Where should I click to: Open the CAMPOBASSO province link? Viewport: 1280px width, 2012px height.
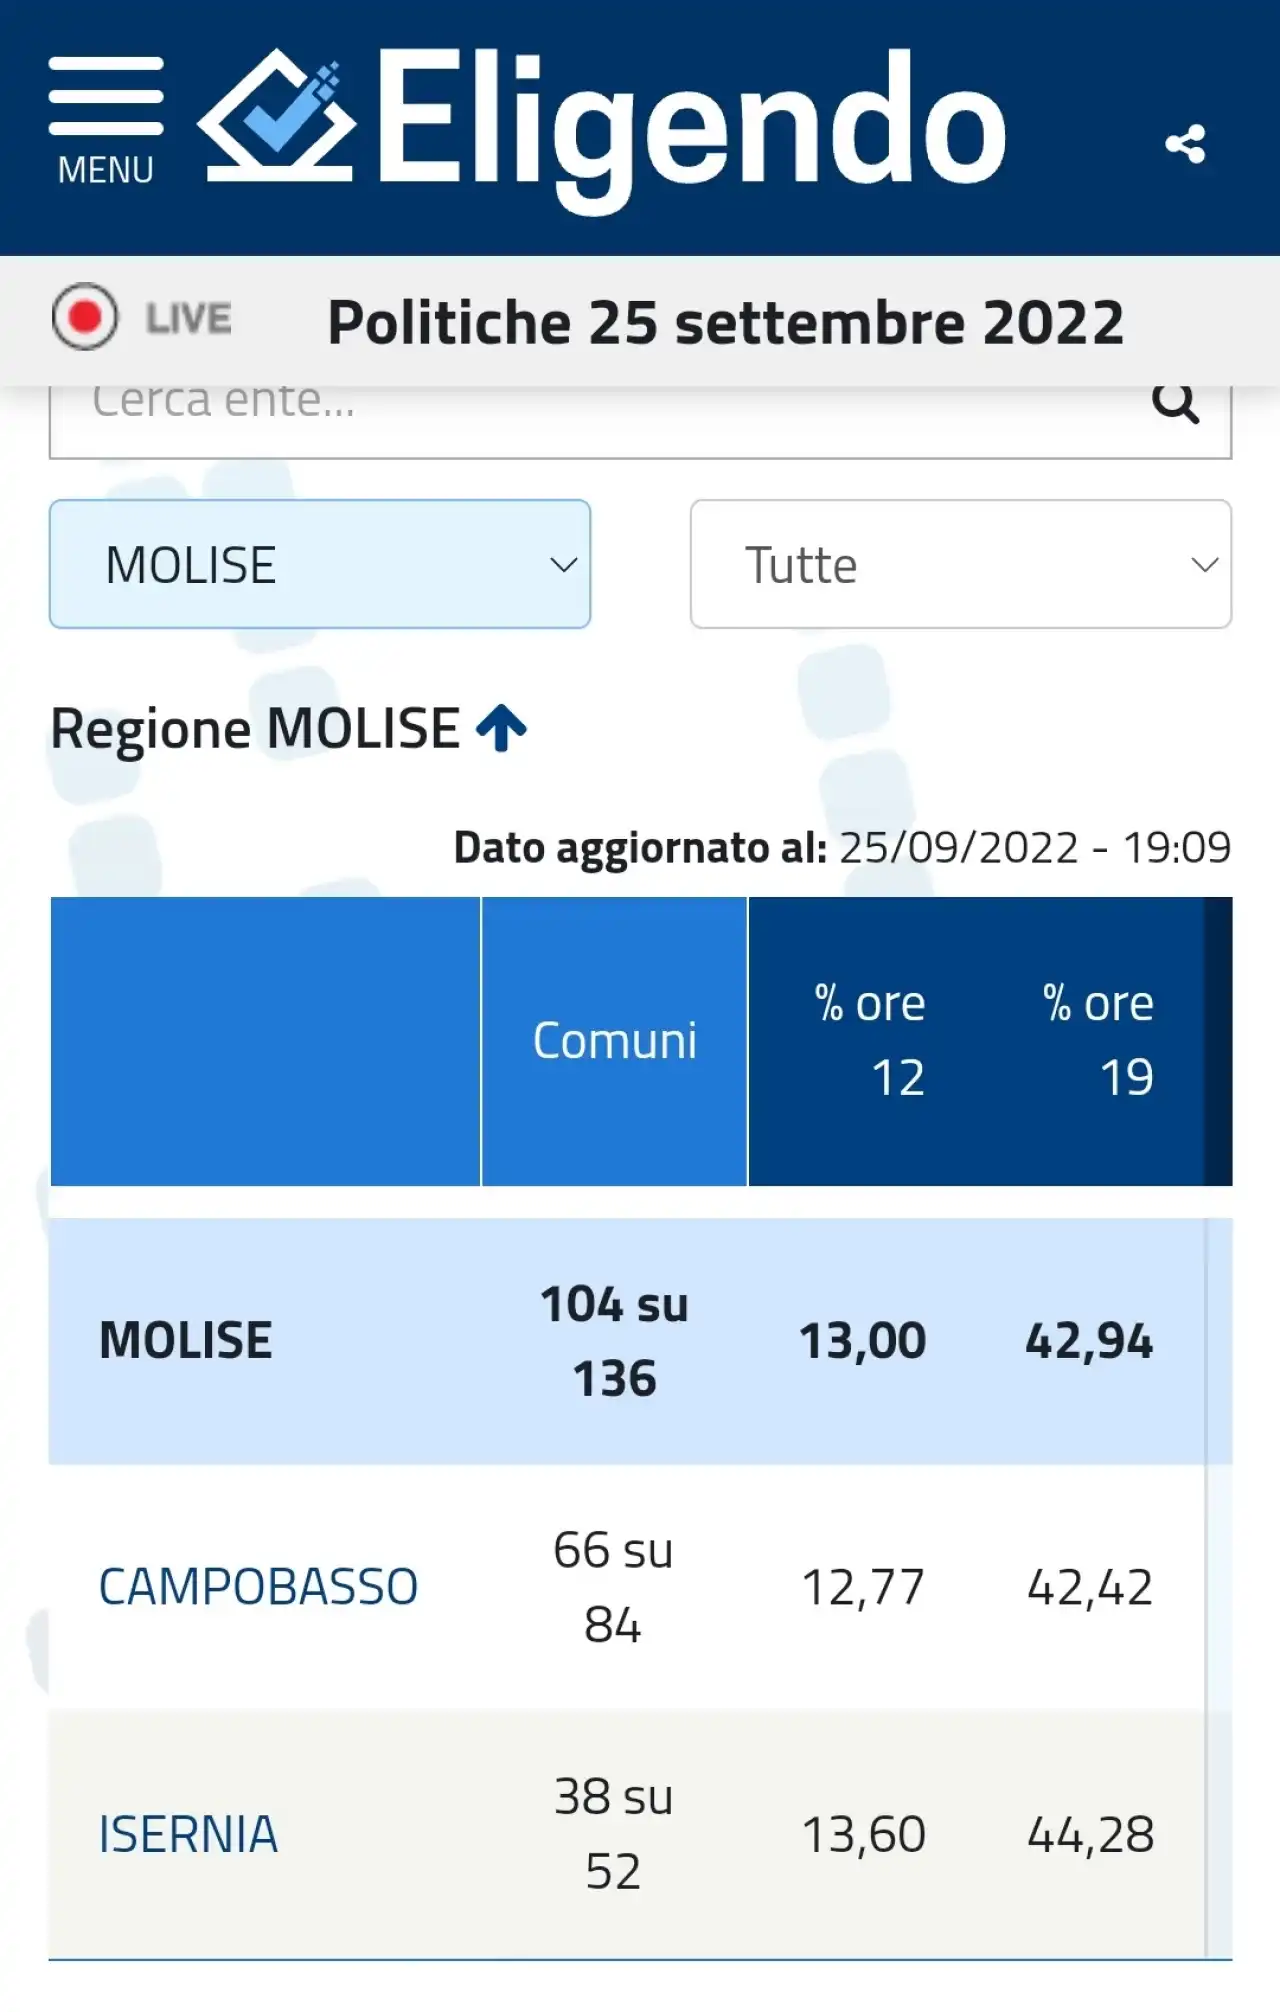[x=258, y=1586]
